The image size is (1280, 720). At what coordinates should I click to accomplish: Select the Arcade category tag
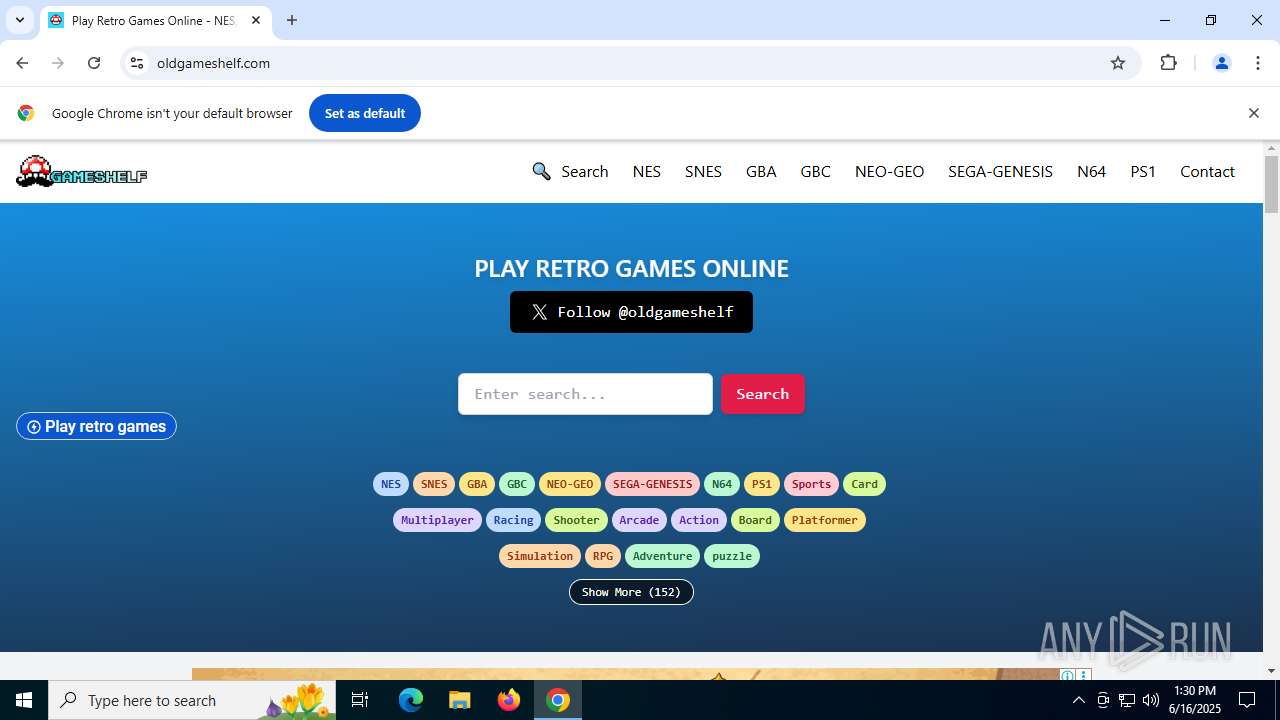(x=639, y=520)
